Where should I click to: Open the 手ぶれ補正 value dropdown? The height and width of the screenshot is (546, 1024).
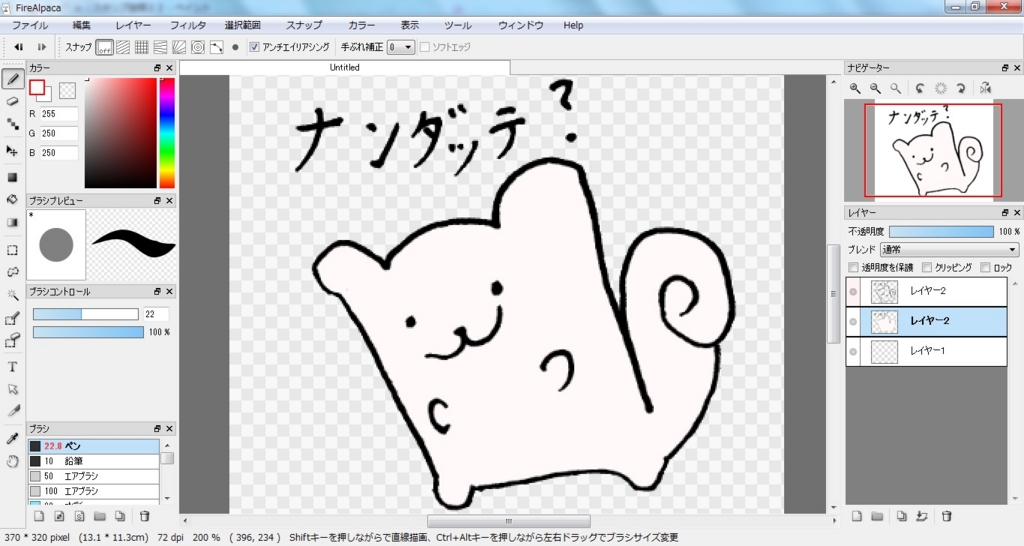[x=401, y=47]
